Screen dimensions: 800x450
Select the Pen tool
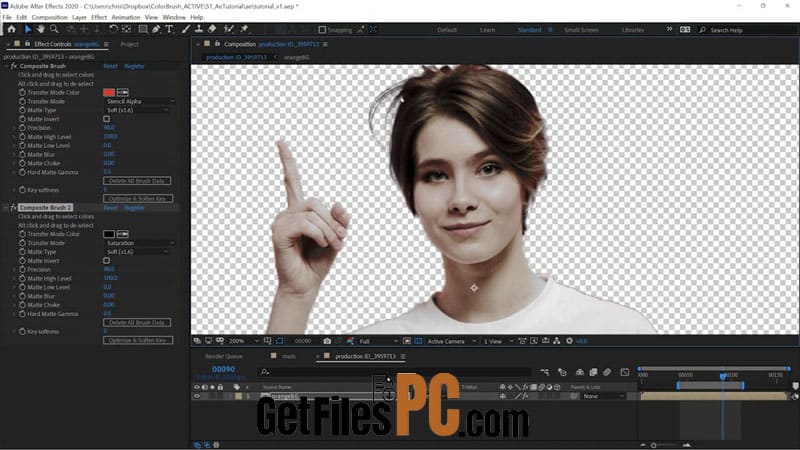tap(156, 29)
